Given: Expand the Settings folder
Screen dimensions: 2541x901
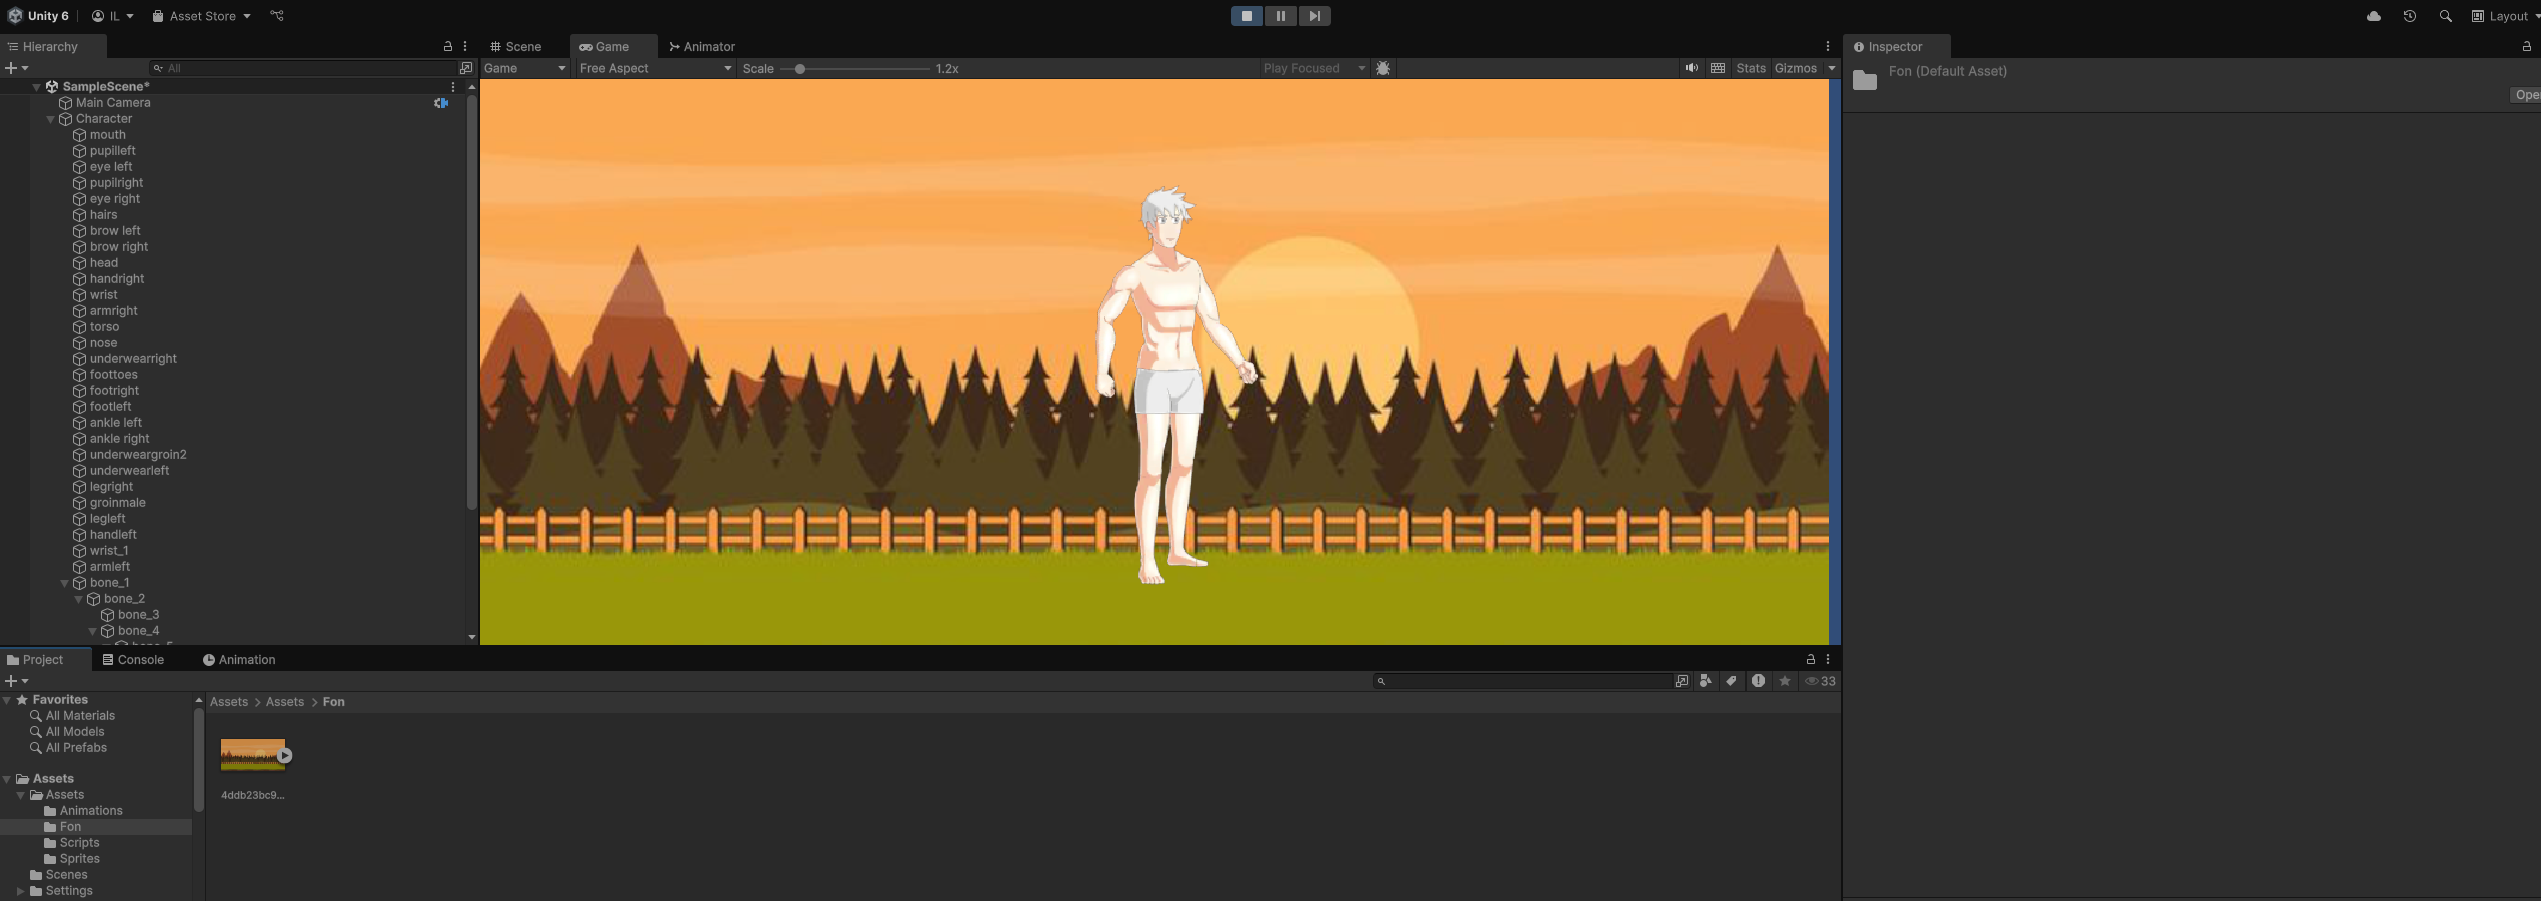Looking at the screenshot, I should coord(20,891).
